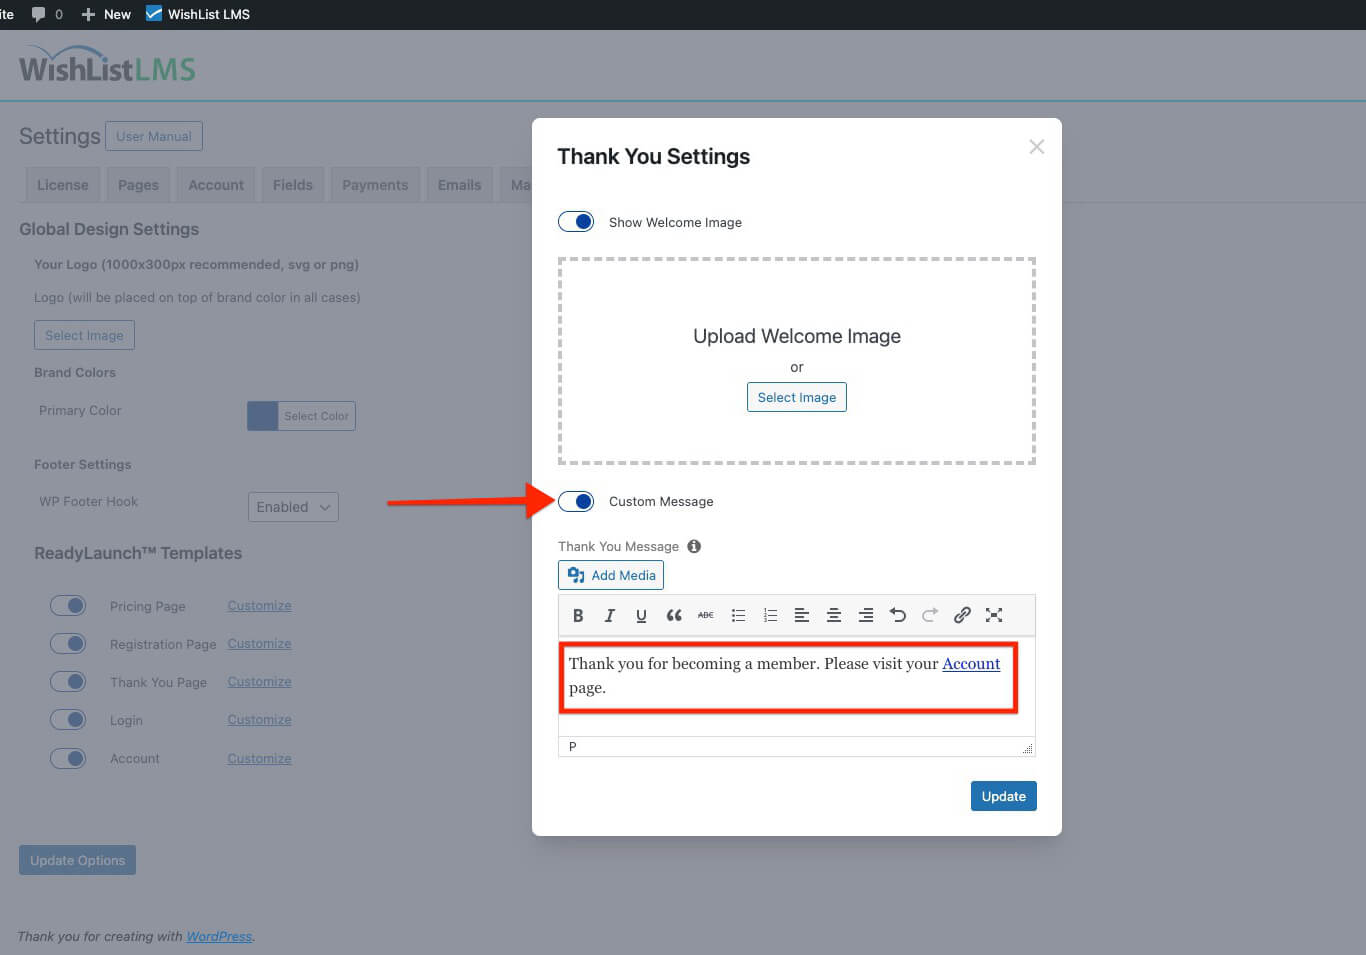Viewport: 1366px width, 955px height.
Task: Insert a blockquote in the Thank You message
Action: click(674, 615)
